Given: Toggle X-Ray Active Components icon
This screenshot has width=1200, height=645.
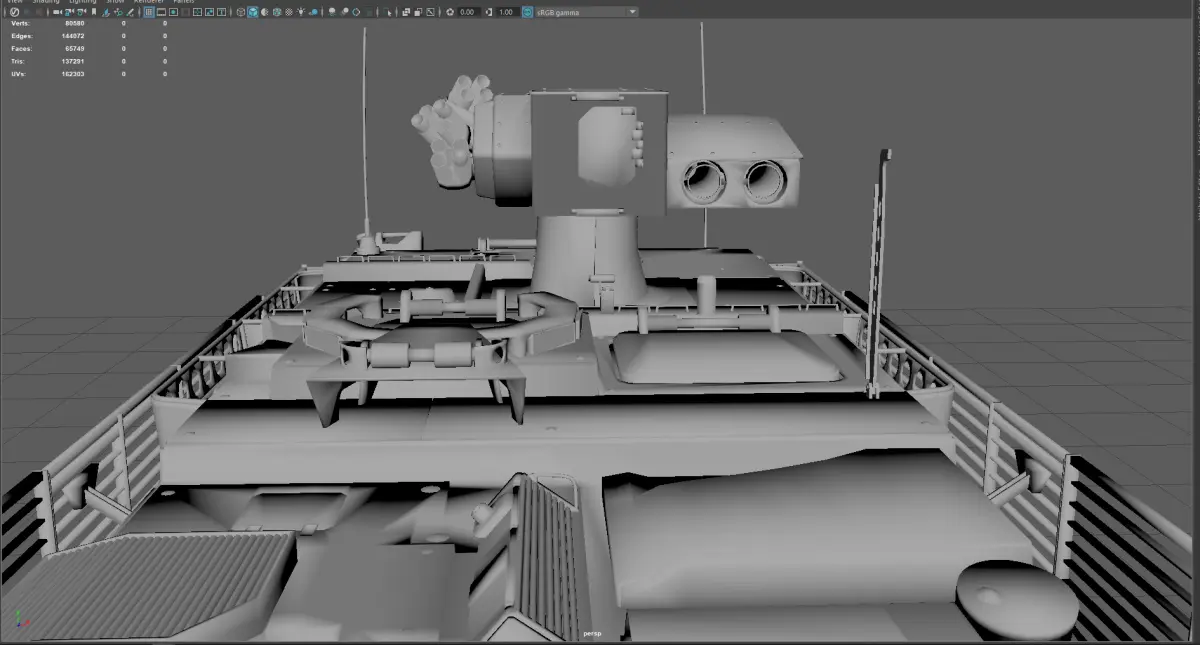Looking at the screenshot, I should [418, 12].
